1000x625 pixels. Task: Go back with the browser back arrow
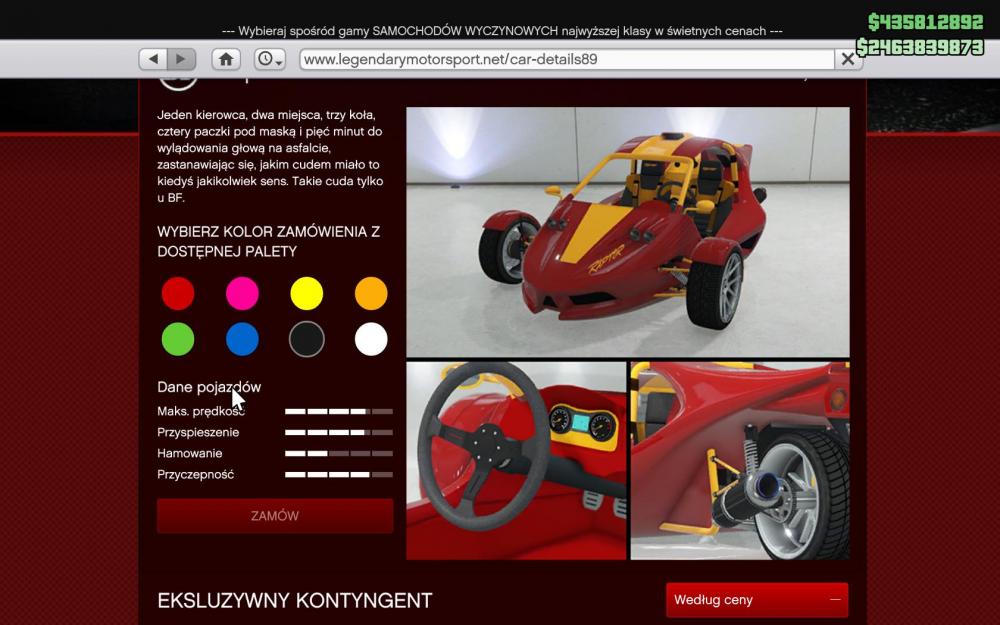154,59
